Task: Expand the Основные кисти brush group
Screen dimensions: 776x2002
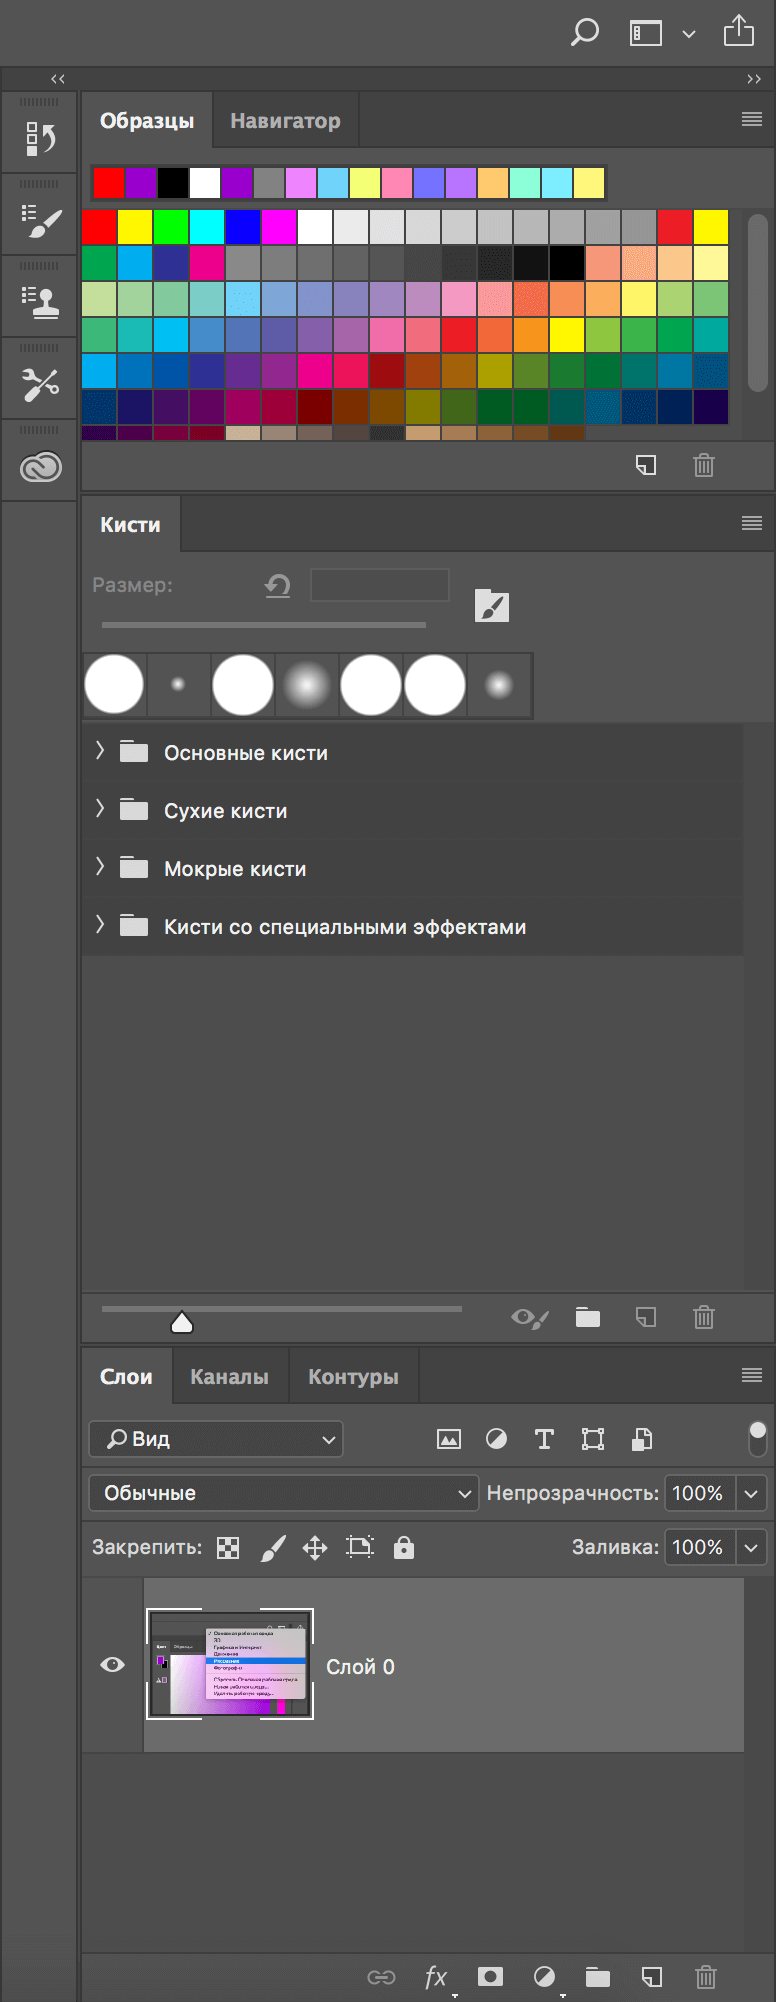Action: 100,752
